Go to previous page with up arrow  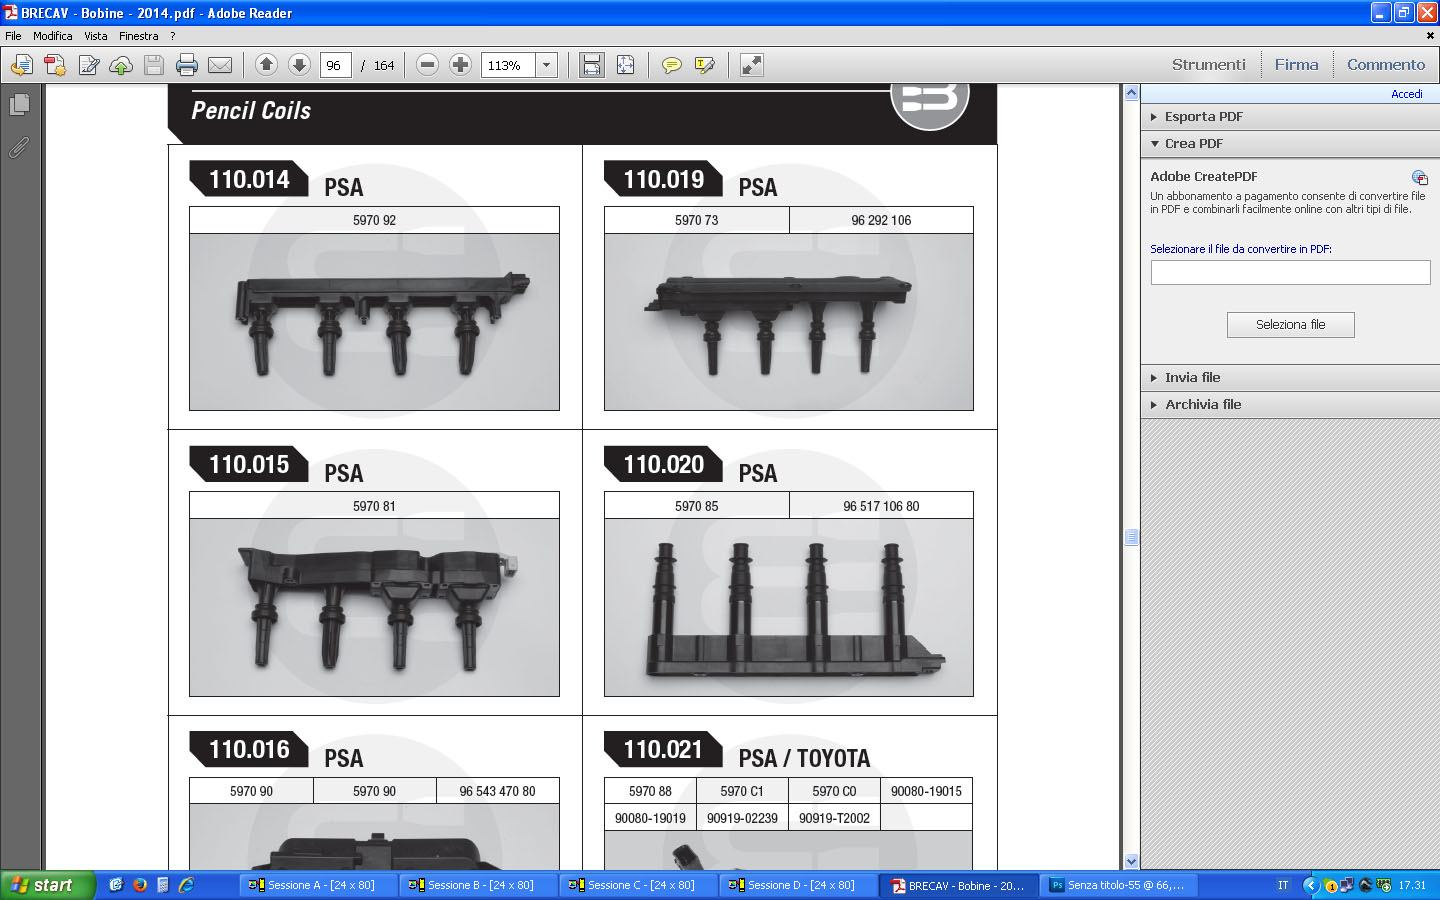(x=266, y=65)
